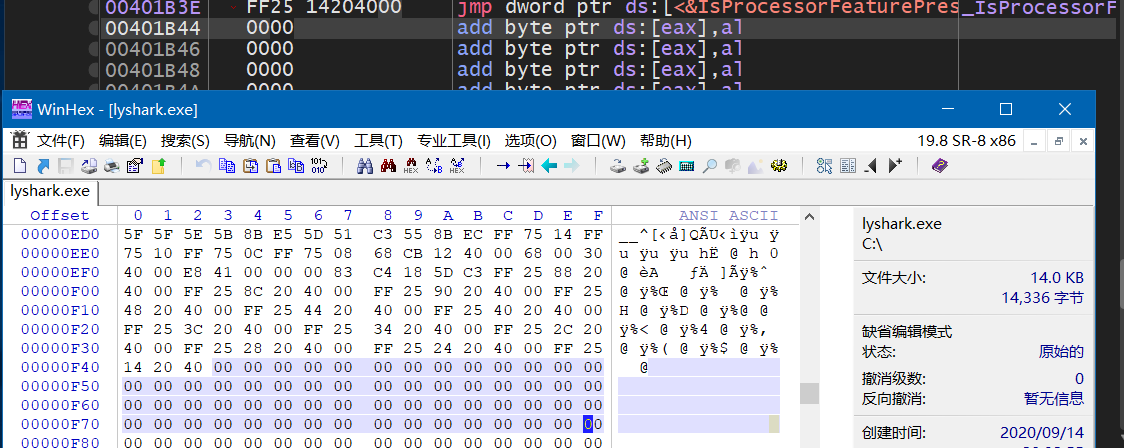
Task: Open the 工具(T) menu
Action: tap(378, 140)
